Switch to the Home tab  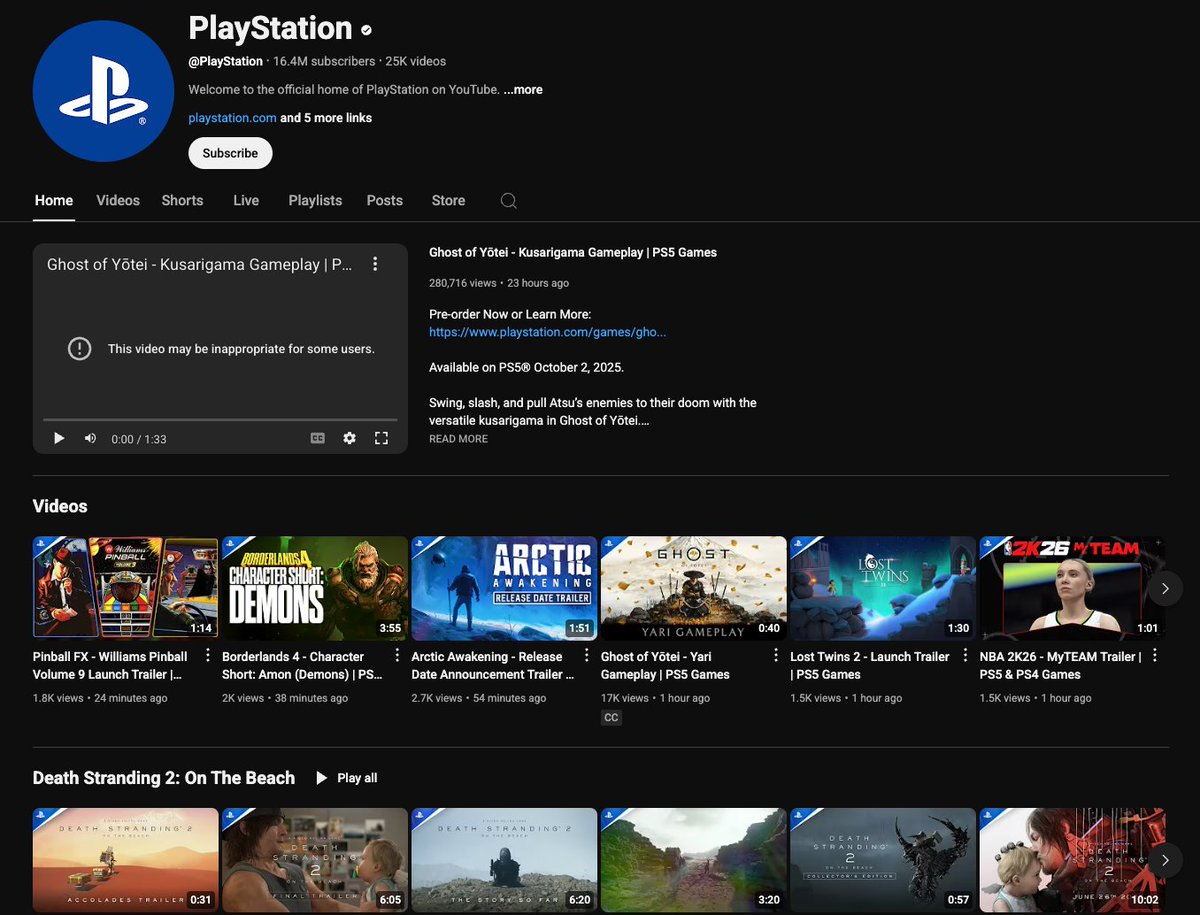(54, 200)
